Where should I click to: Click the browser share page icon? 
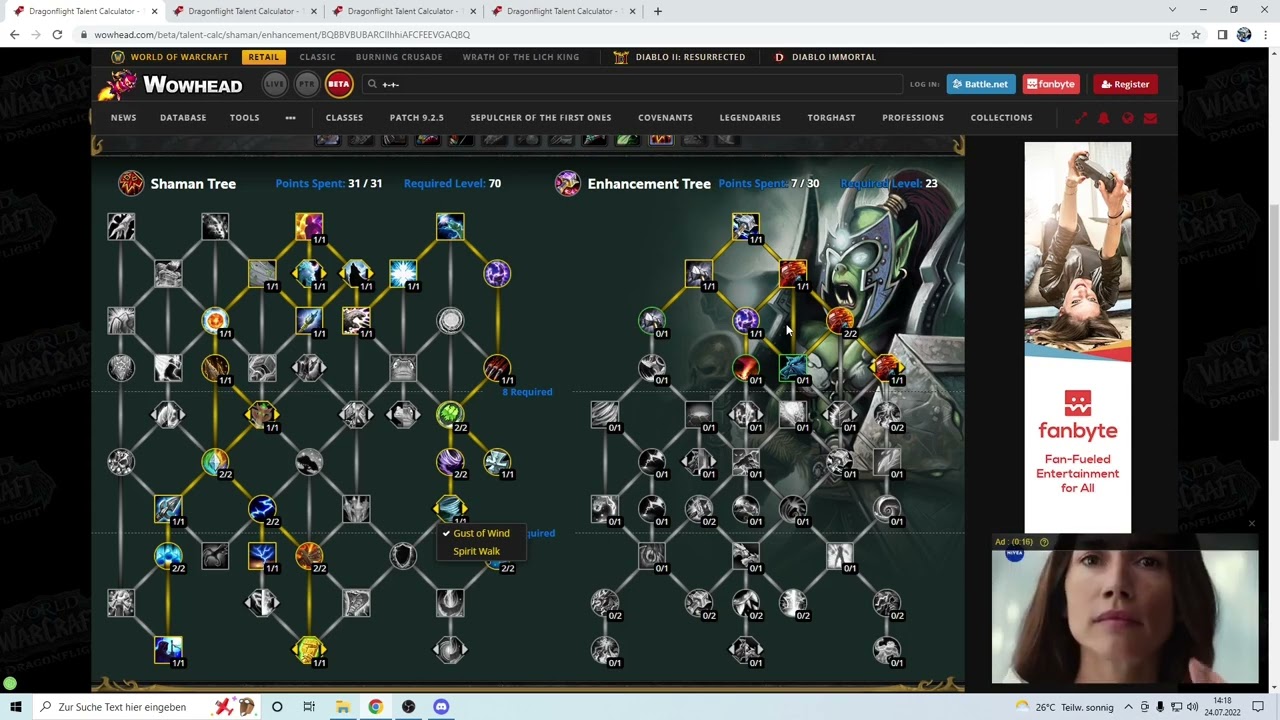coord(1174,34)
